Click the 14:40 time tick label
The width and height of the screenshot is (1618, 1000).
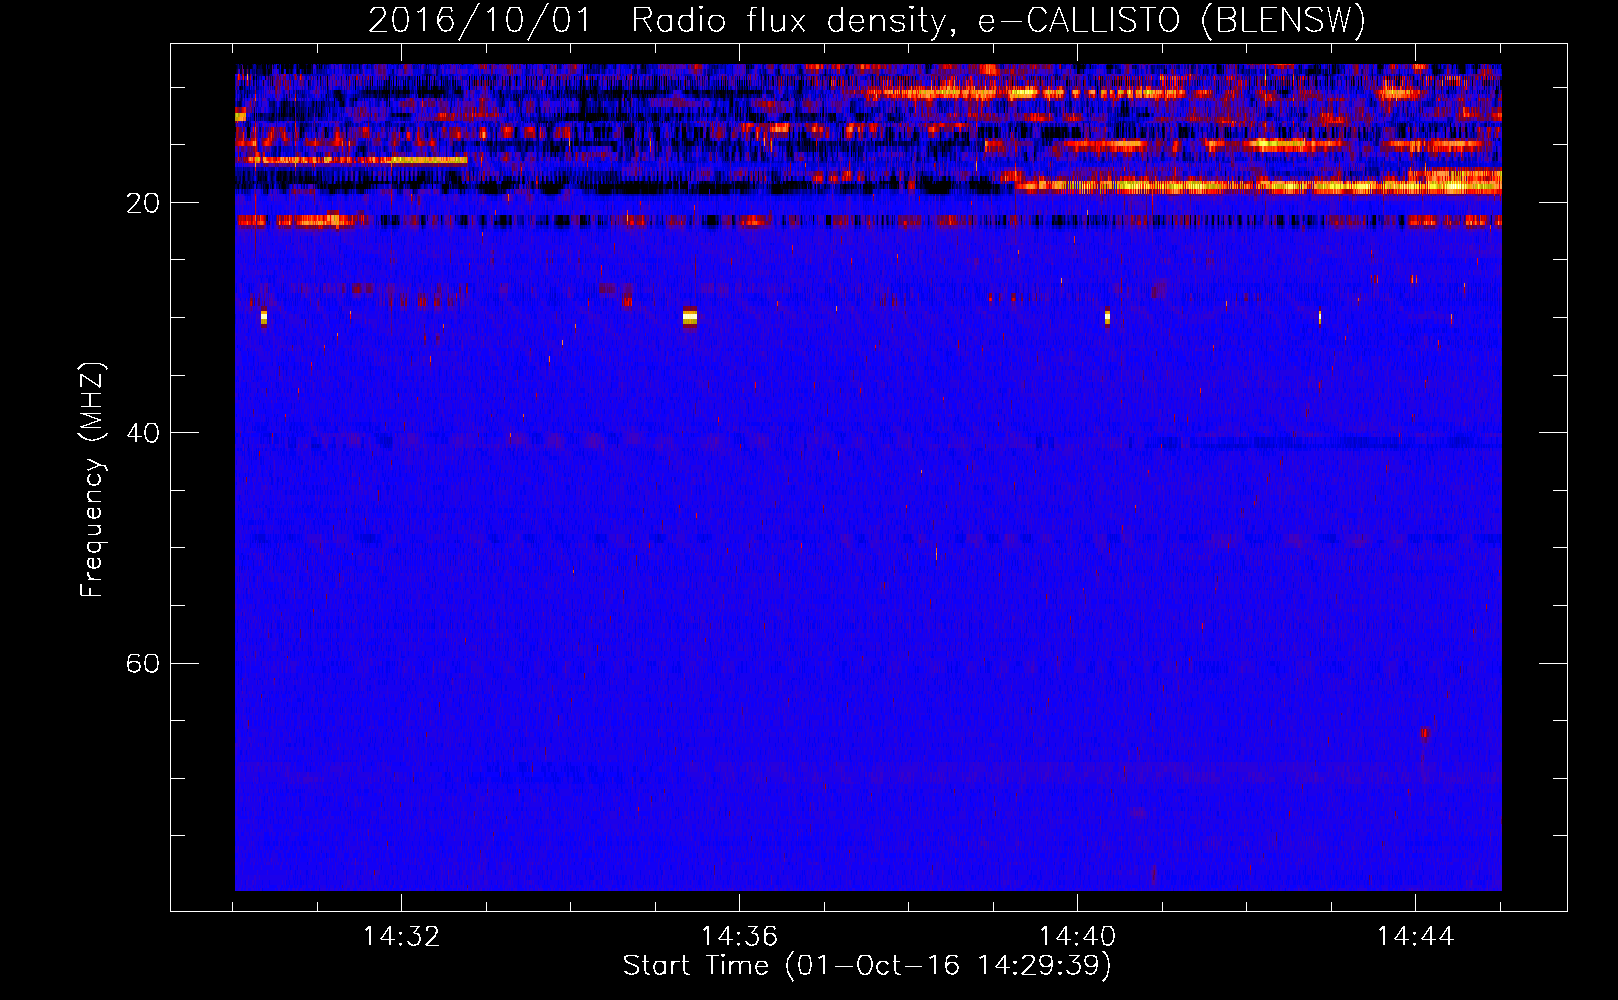pos(1077,937)
